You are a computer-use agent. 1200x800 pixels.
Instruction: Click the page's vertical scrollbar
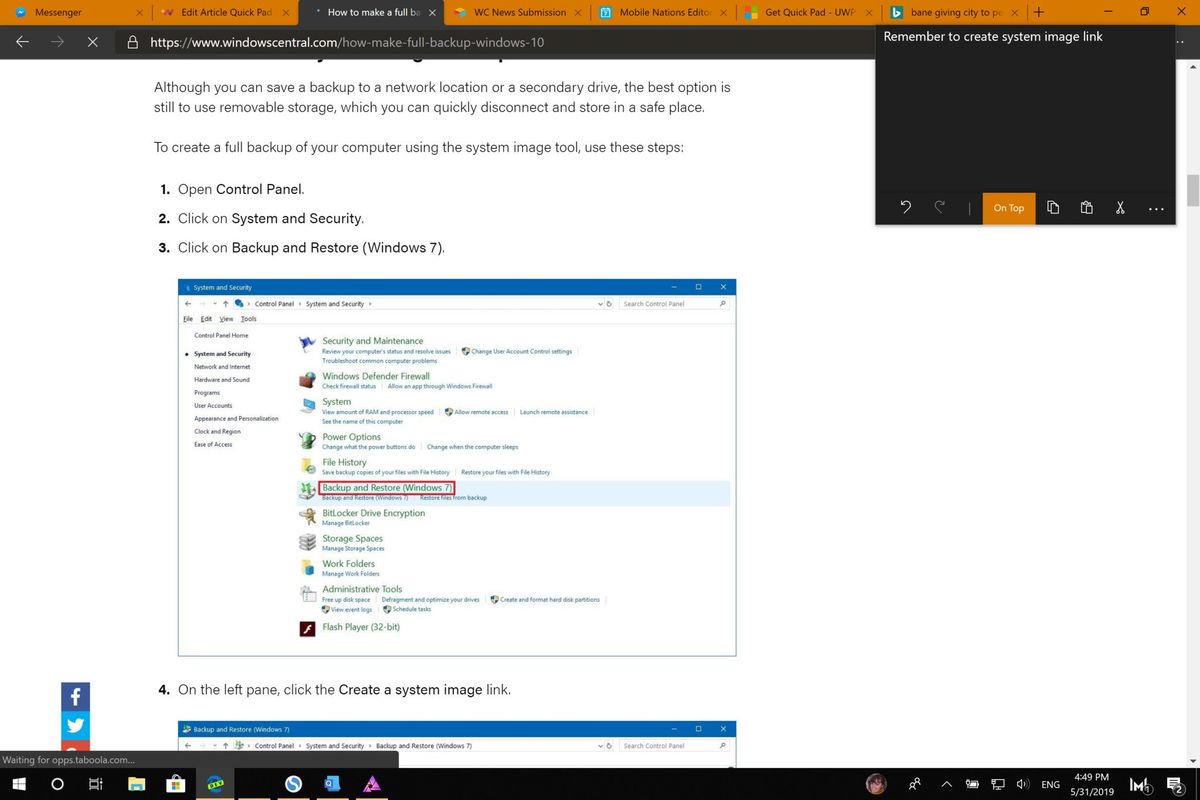click(1191, 188)
